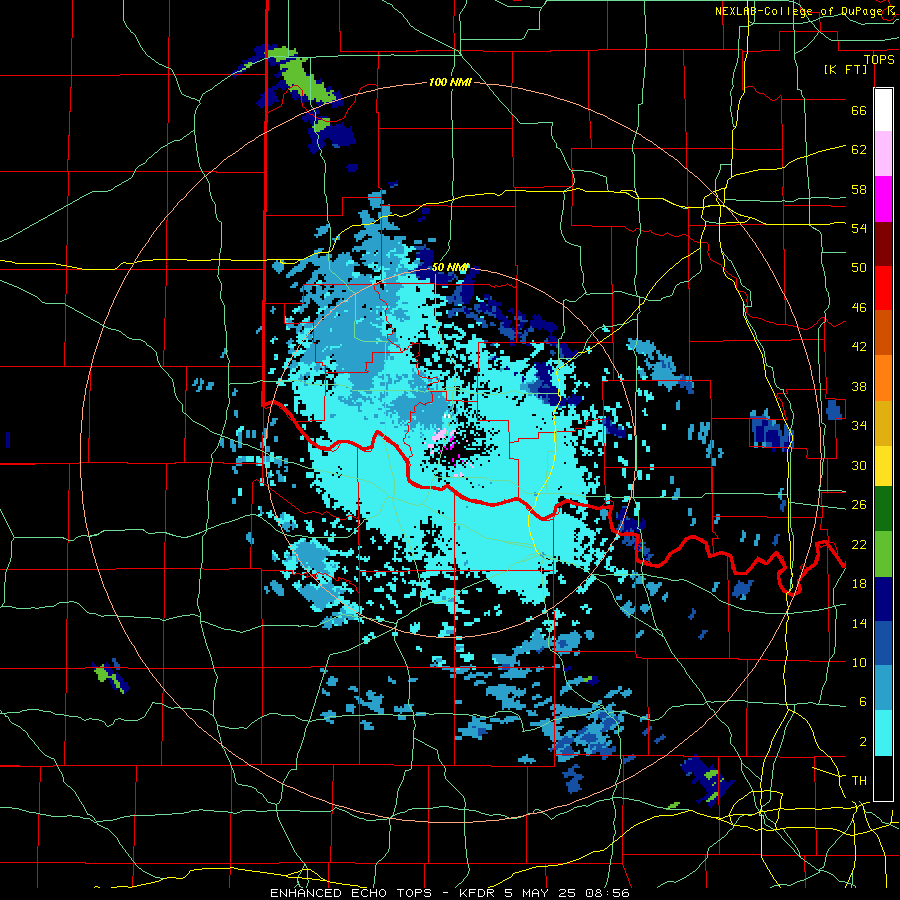
Task: Click the medium blue 18 kft swatch
Action: coord(883,643)
